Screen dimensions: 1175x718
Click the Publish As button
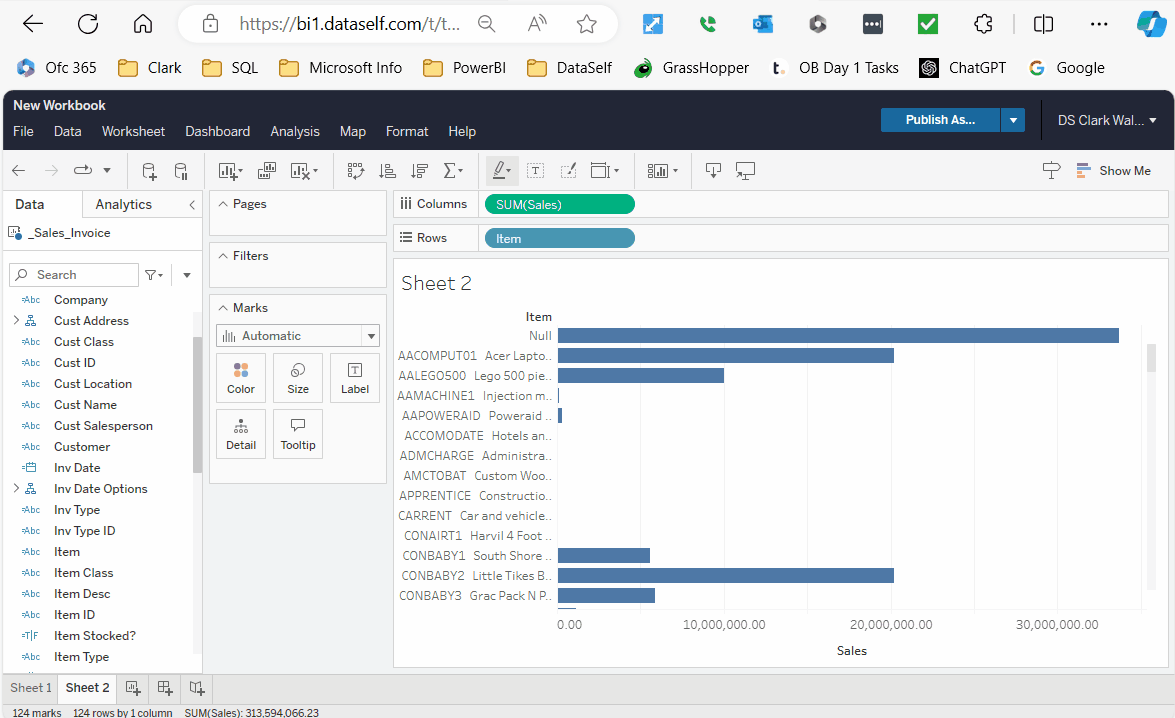(x=940, y=120)
